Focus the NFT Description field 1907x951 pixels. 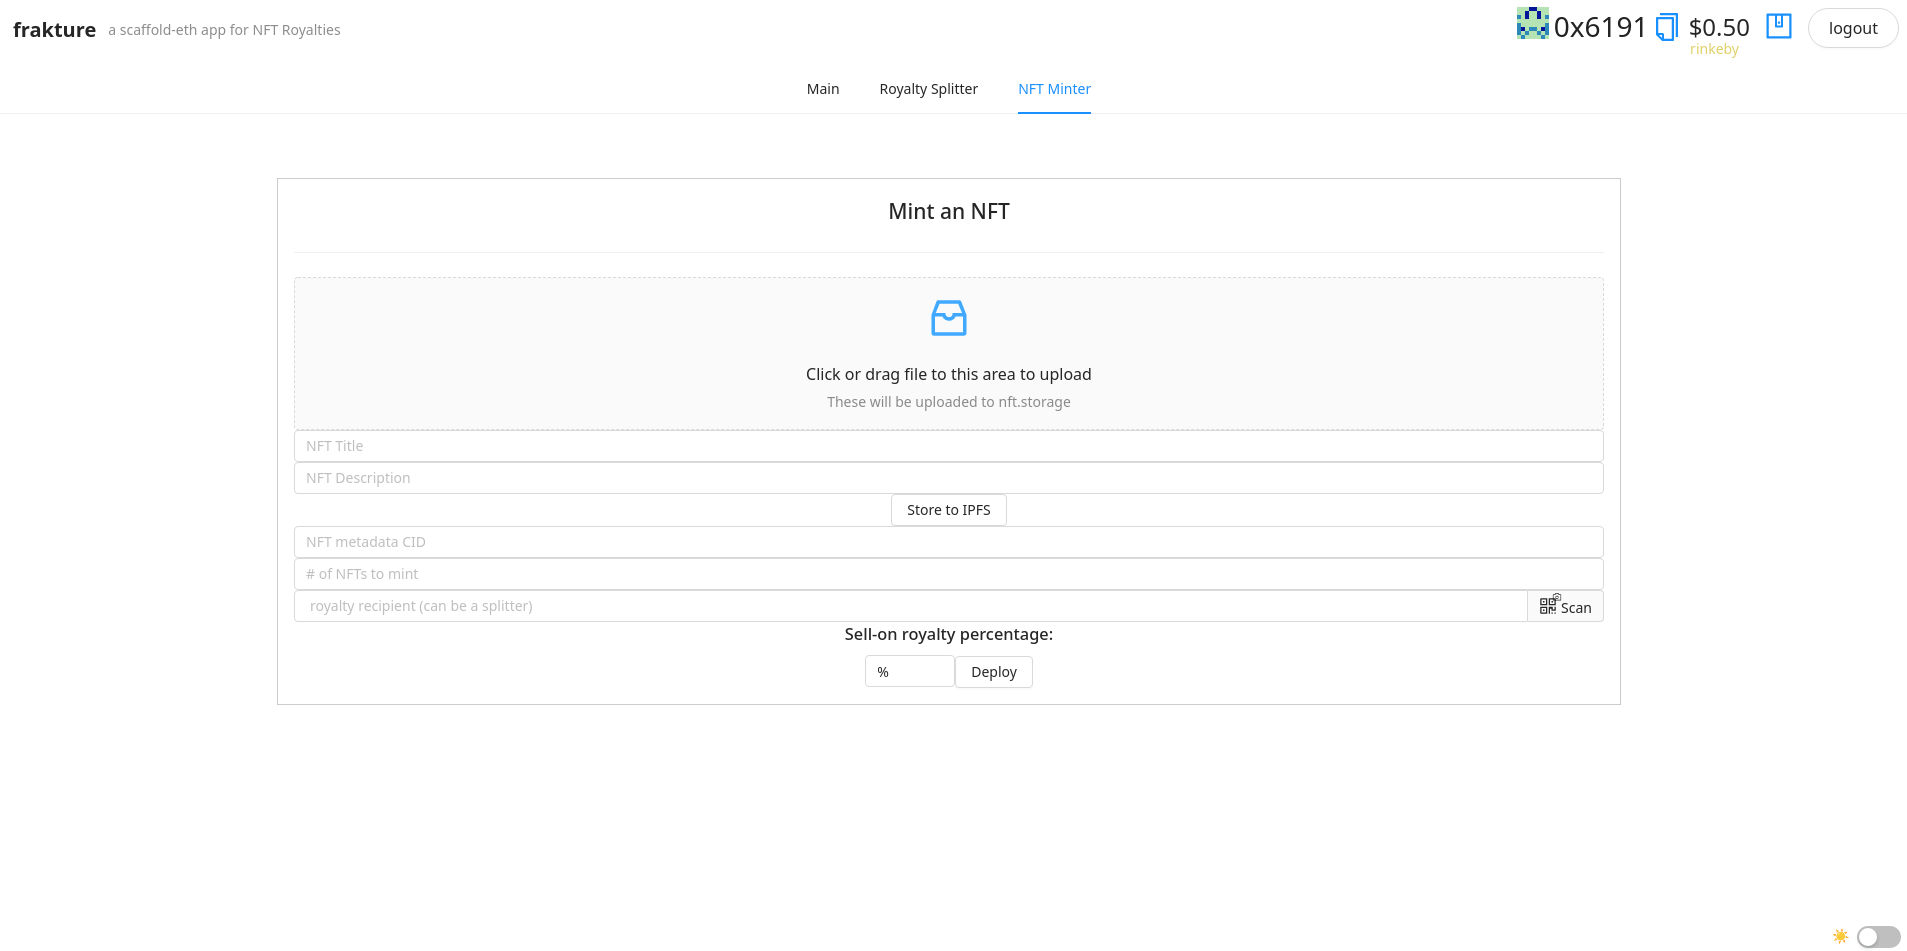pyautogui.click(x=948, y=478)
